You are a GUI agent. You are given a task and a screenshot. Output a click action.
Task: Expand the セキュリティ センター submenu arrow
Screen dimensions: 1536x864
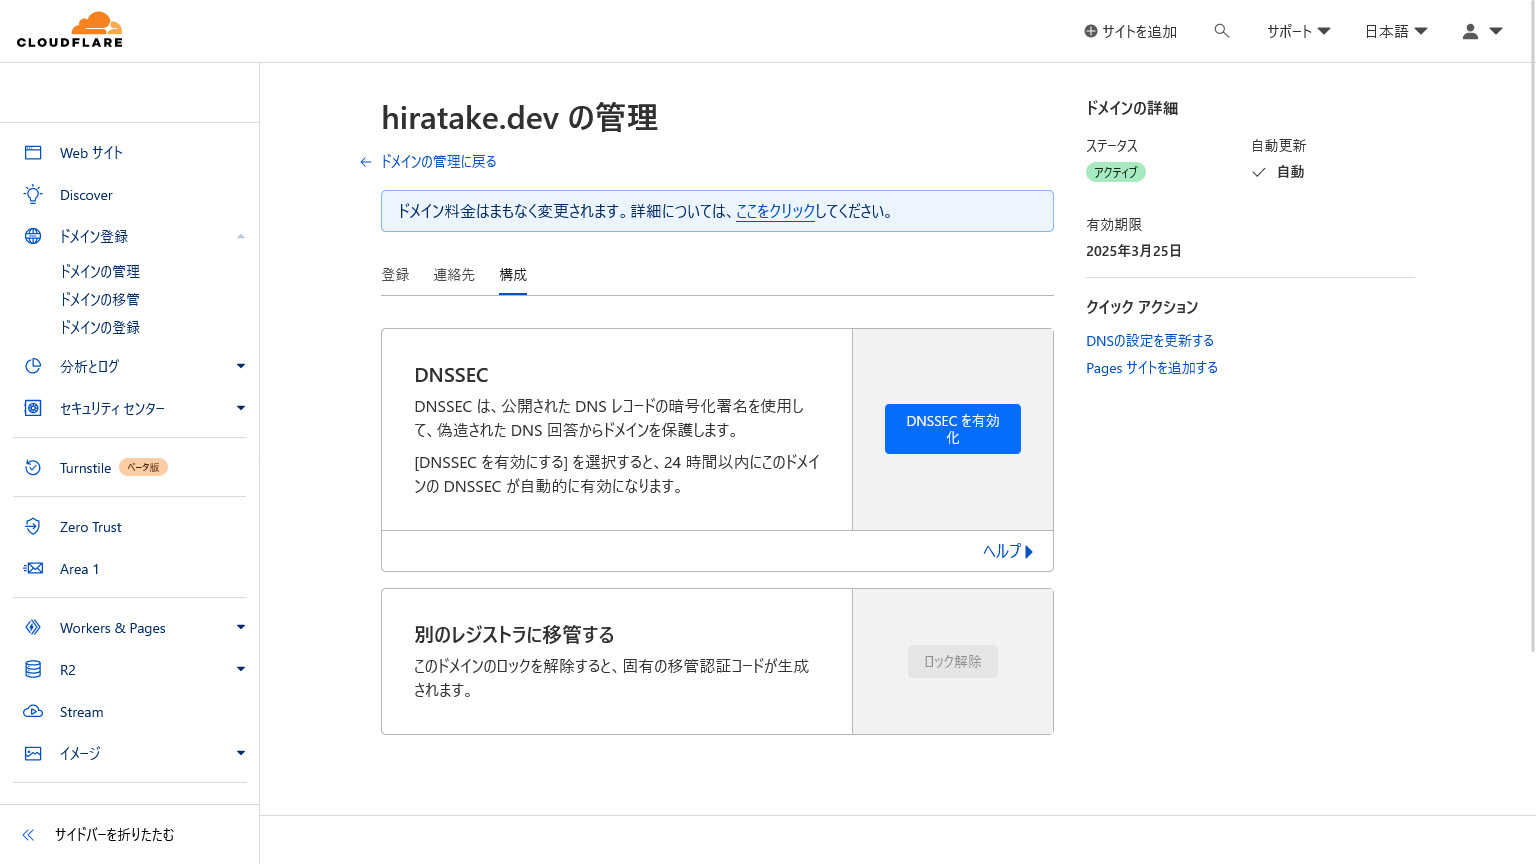241,408
